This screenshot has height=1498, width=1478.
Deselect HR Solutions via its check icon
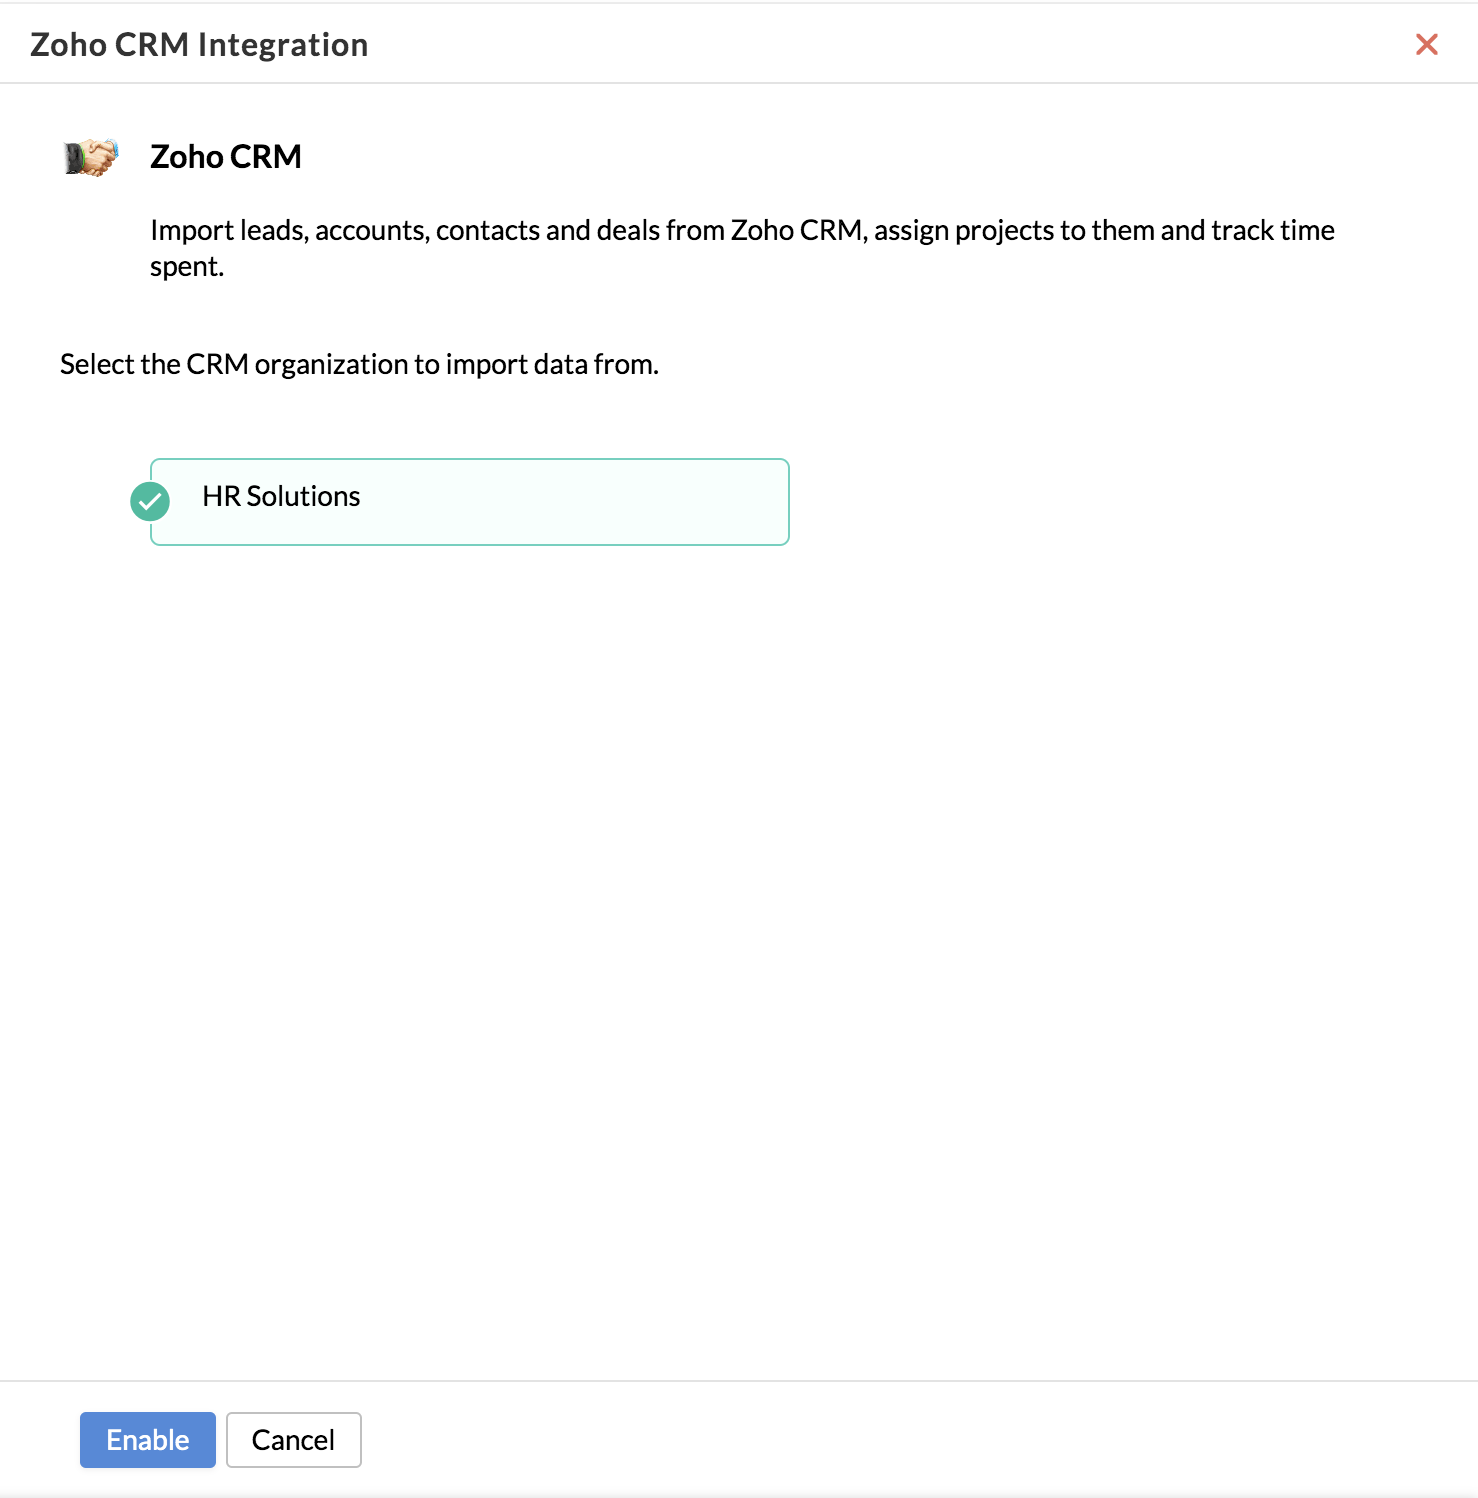pyautogui.click(x=150, y=501)
